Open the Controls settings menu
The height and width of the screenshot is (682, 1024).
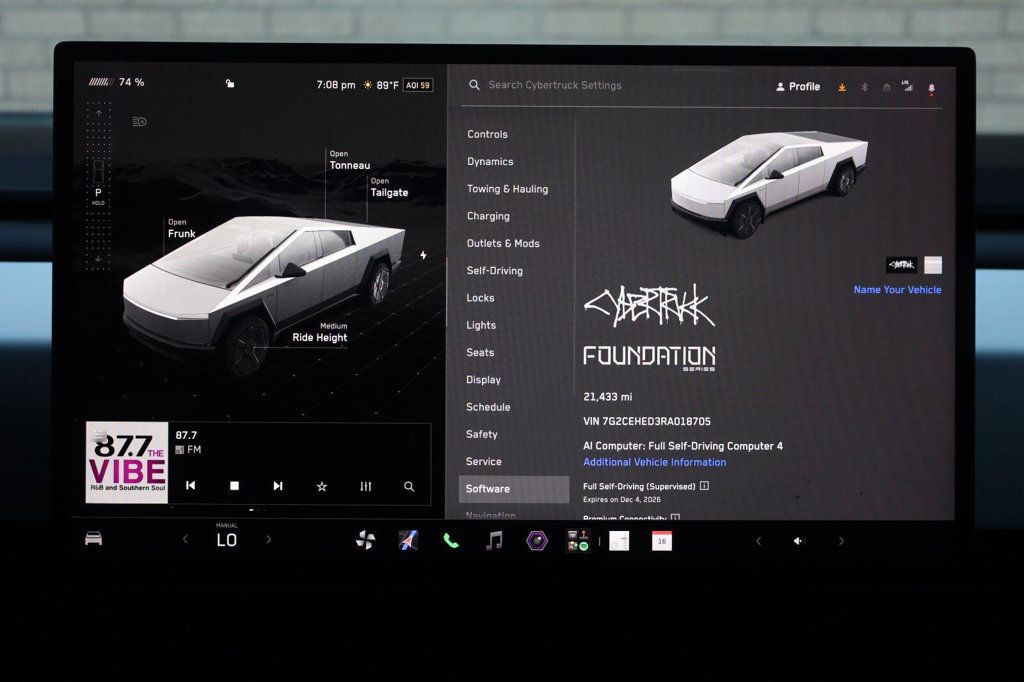click(x=487, y=134)
